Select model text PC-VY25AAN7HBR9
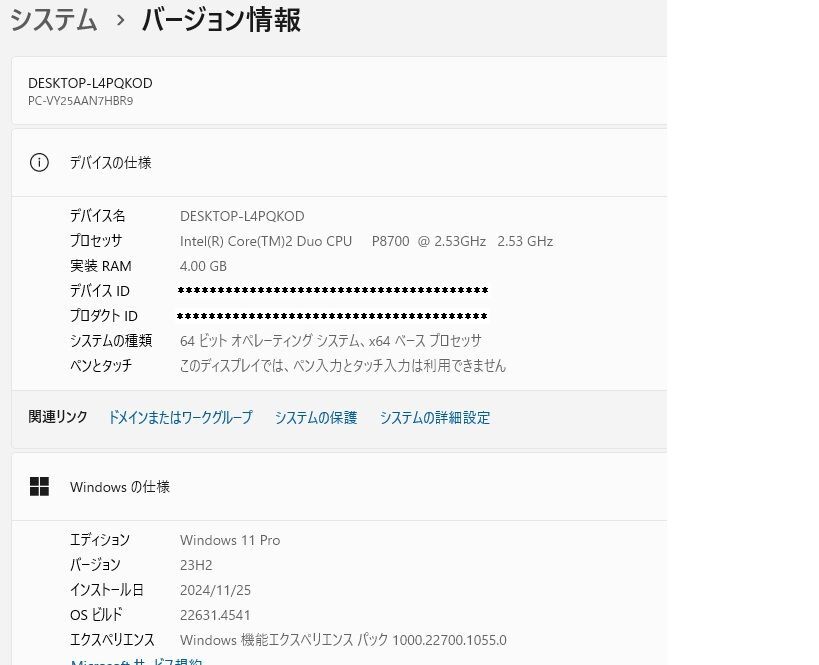 coord(80,101)
